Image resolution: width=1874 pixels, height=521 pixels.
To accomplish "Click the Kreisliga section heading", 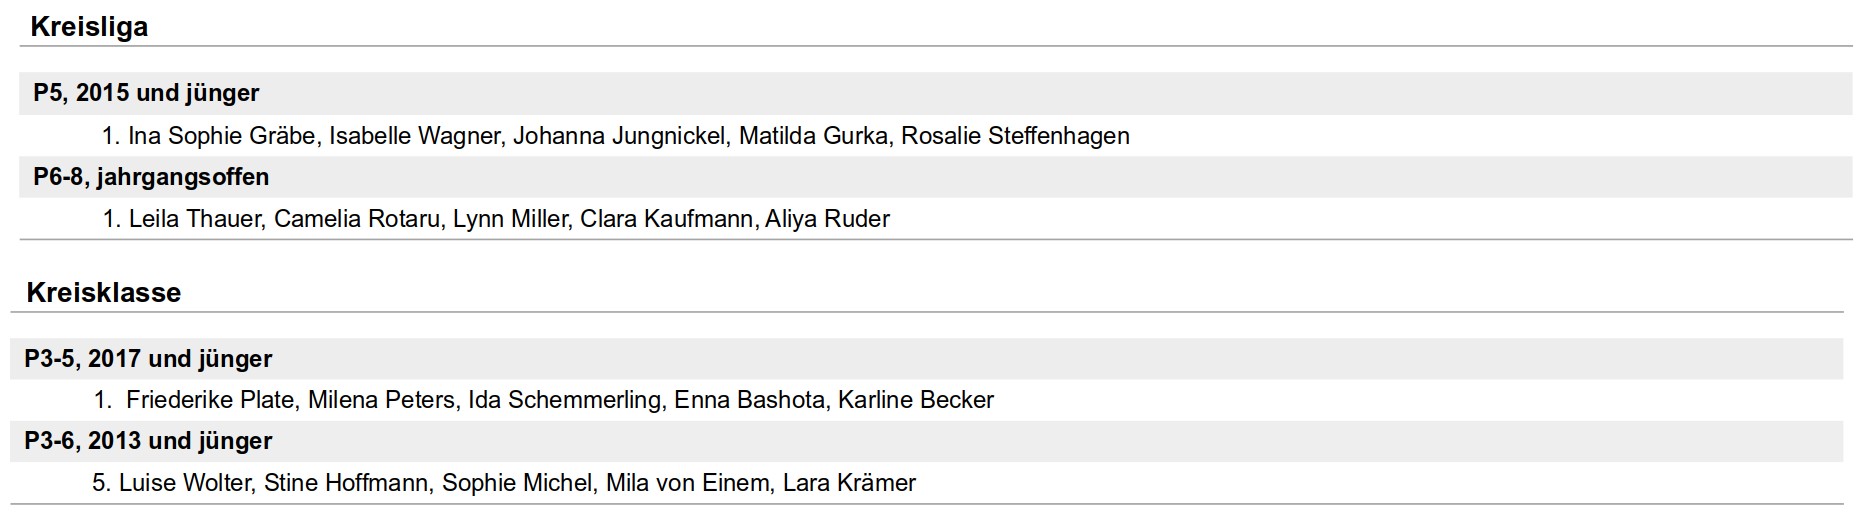I will (89, 27).
